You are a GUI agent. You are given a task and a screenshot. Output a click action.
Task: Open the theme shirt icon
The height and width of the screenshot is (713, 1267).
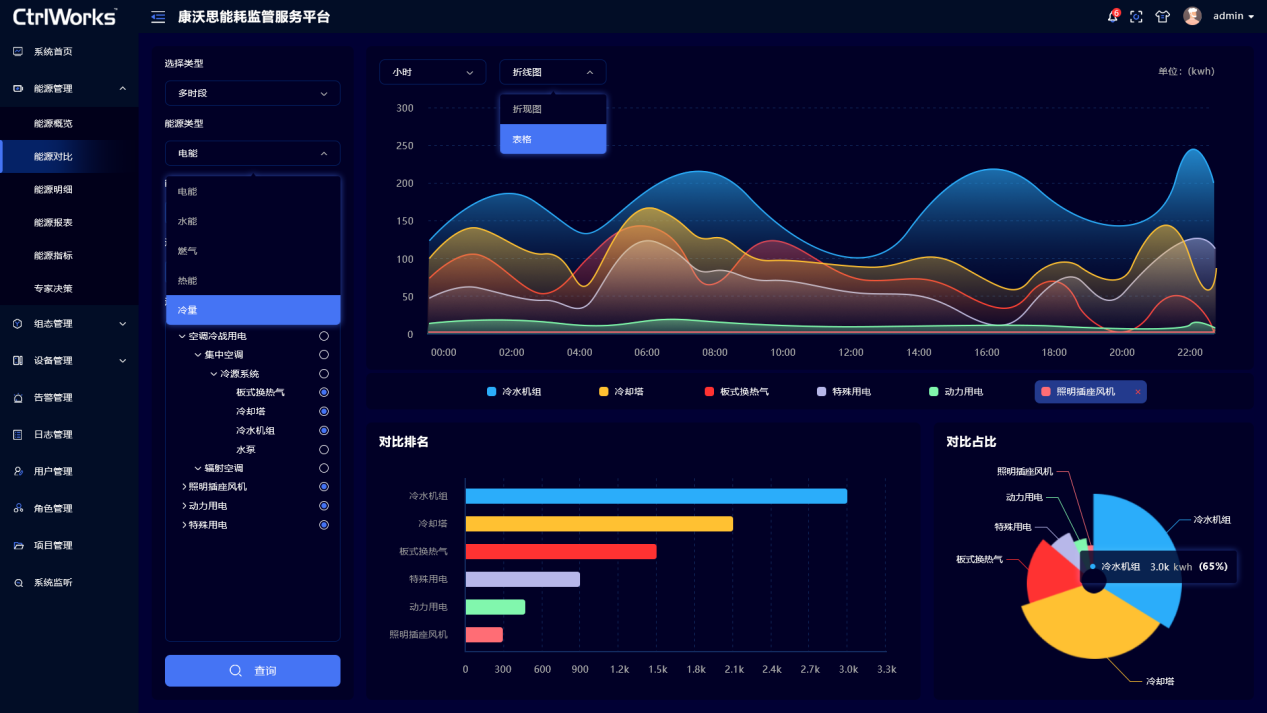pos(1162,17)
